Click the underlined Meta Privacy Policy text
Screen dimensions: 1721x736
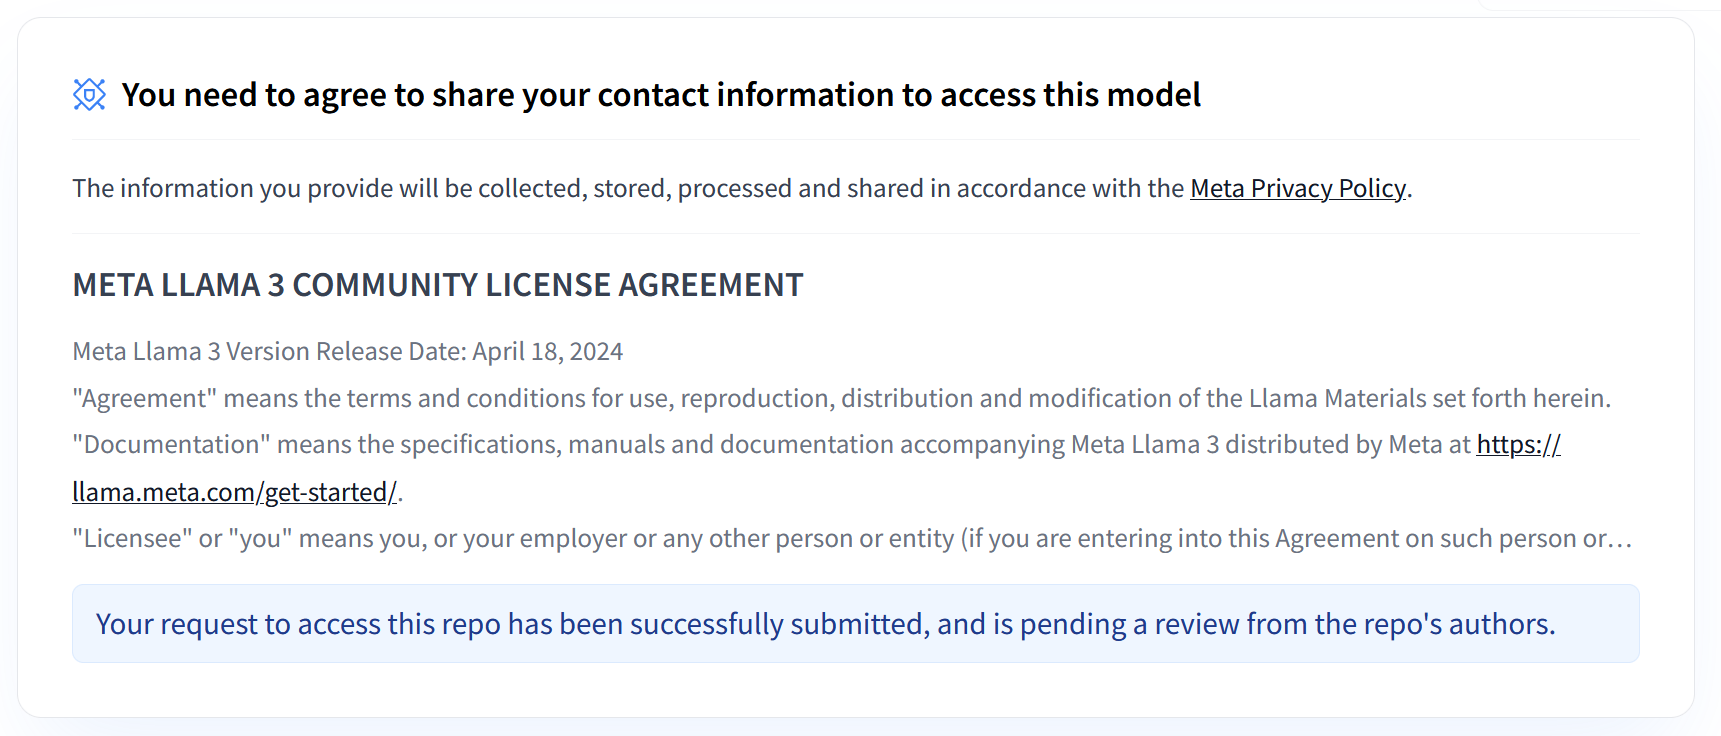click(1297, 188)
